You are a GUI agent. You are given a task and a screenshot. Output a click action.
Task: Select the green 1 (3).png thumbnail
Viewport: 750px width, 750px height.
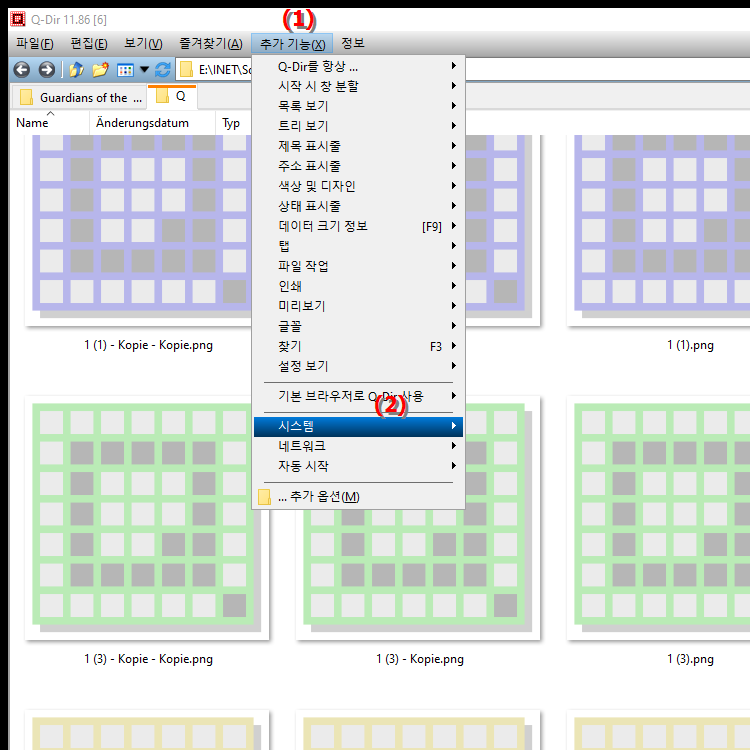[x=659, y=518]
